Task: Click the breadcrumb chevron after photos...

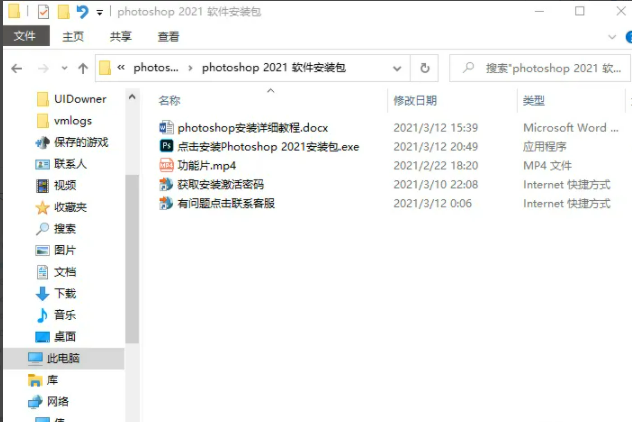Action: click(x=190, y=68)
